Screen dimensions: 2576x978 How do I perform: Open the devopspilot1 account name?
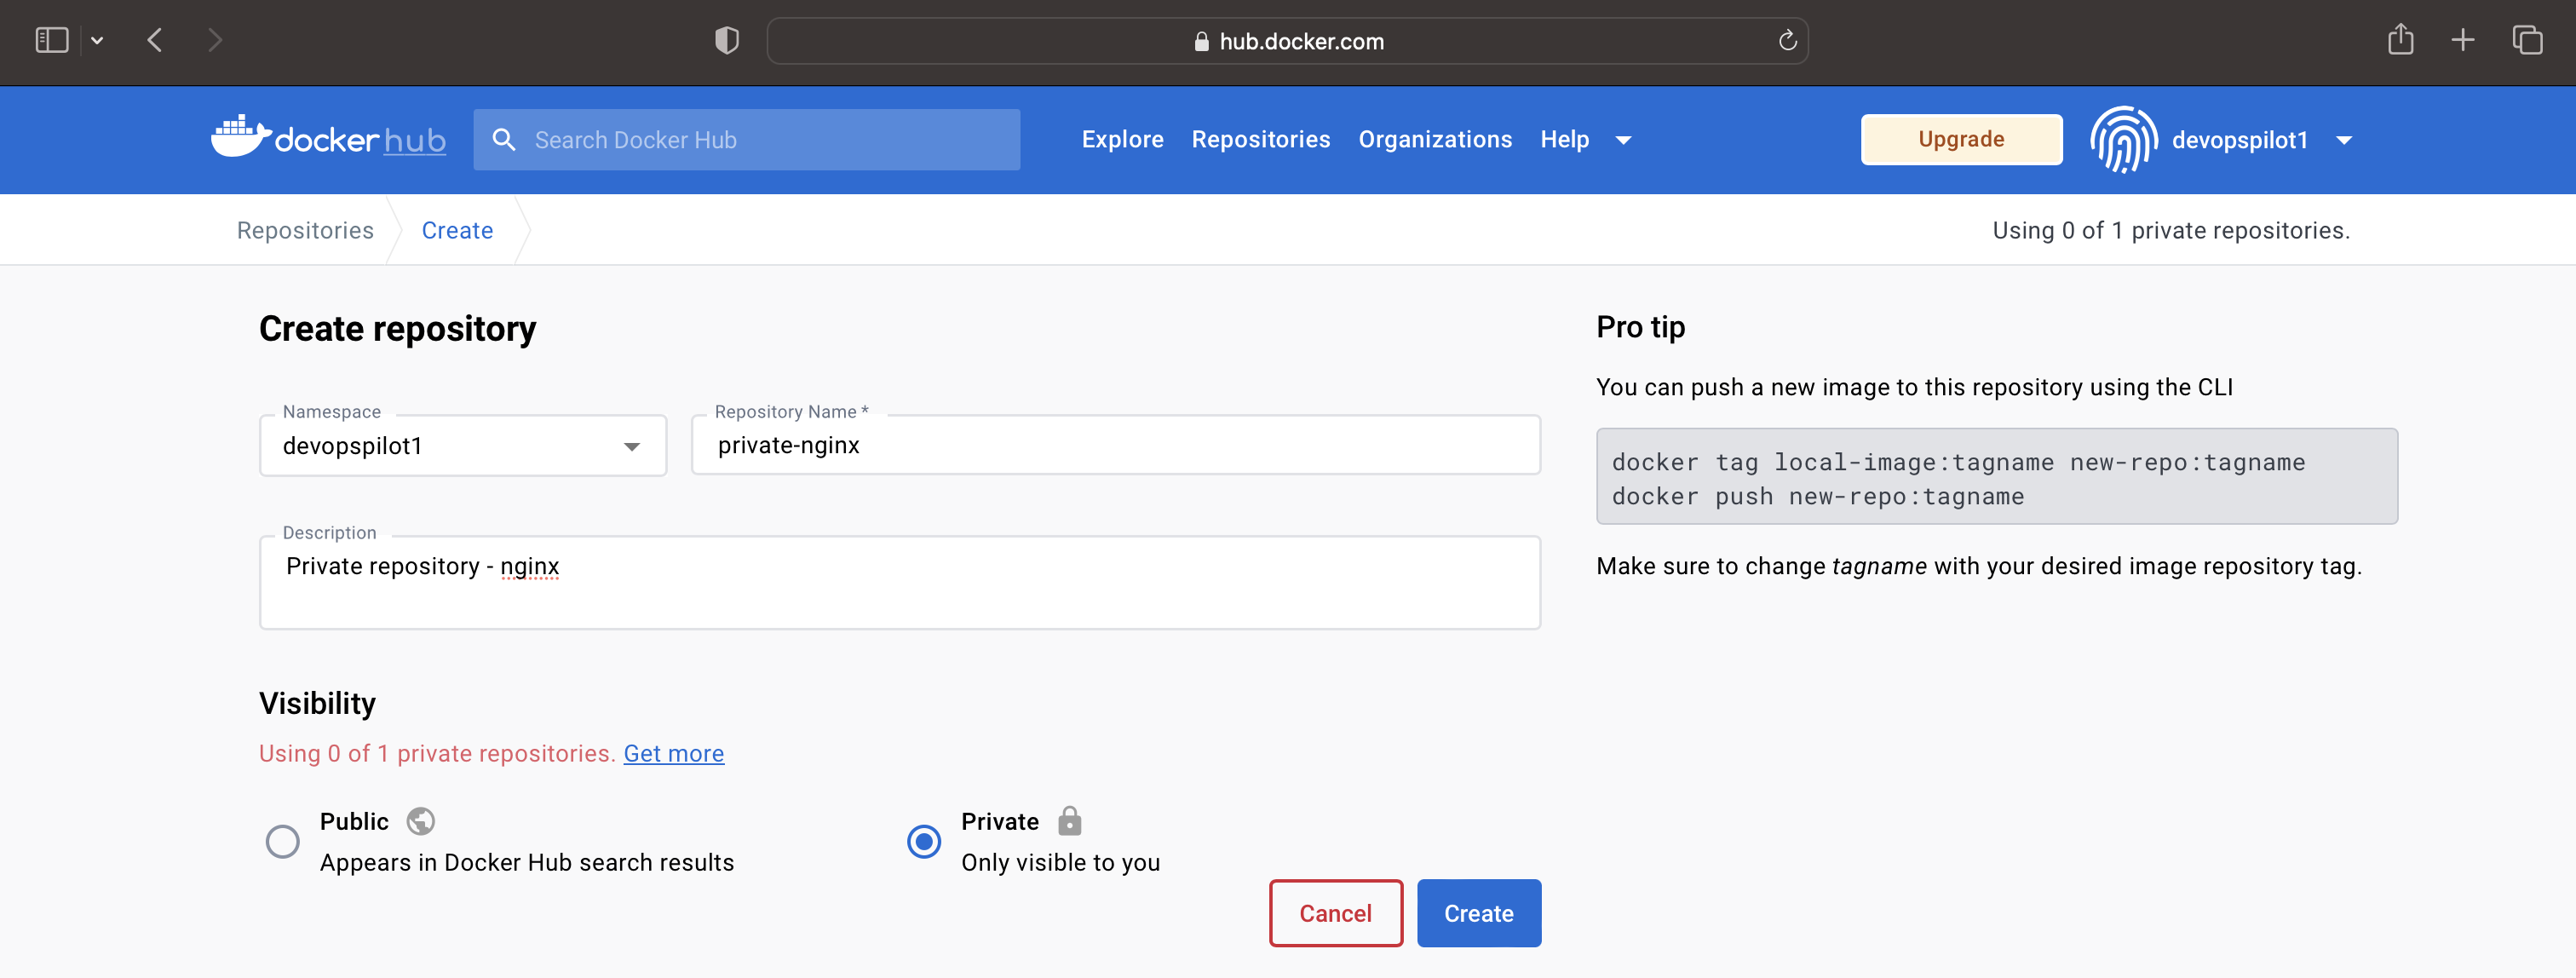(x=2239, y=140)
